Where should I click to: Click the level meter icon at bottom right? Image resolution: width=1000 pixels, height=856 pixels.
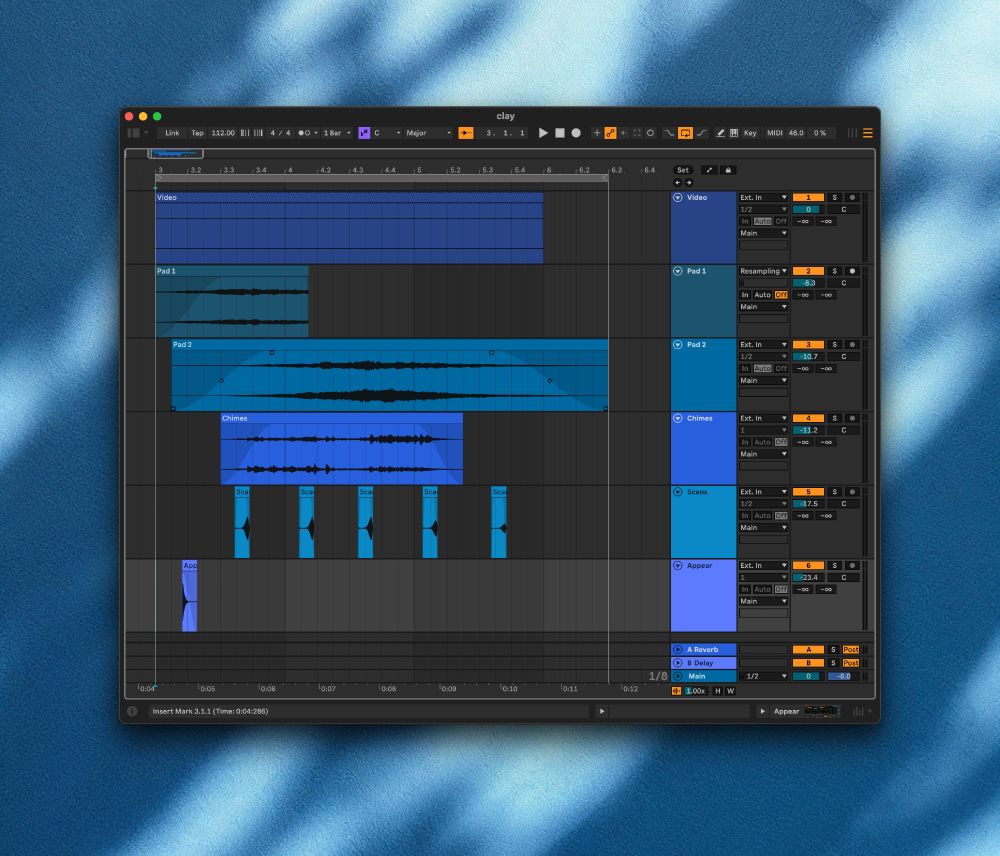pyautogui.click(x=858, y=711)
